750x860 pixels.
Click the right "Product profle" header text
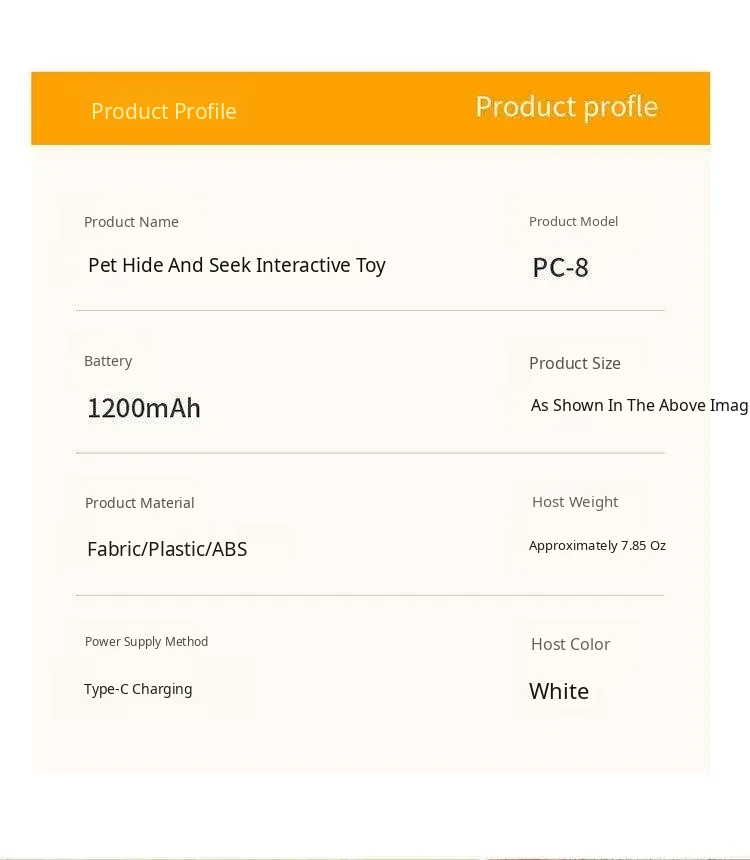tap(566, 107)
